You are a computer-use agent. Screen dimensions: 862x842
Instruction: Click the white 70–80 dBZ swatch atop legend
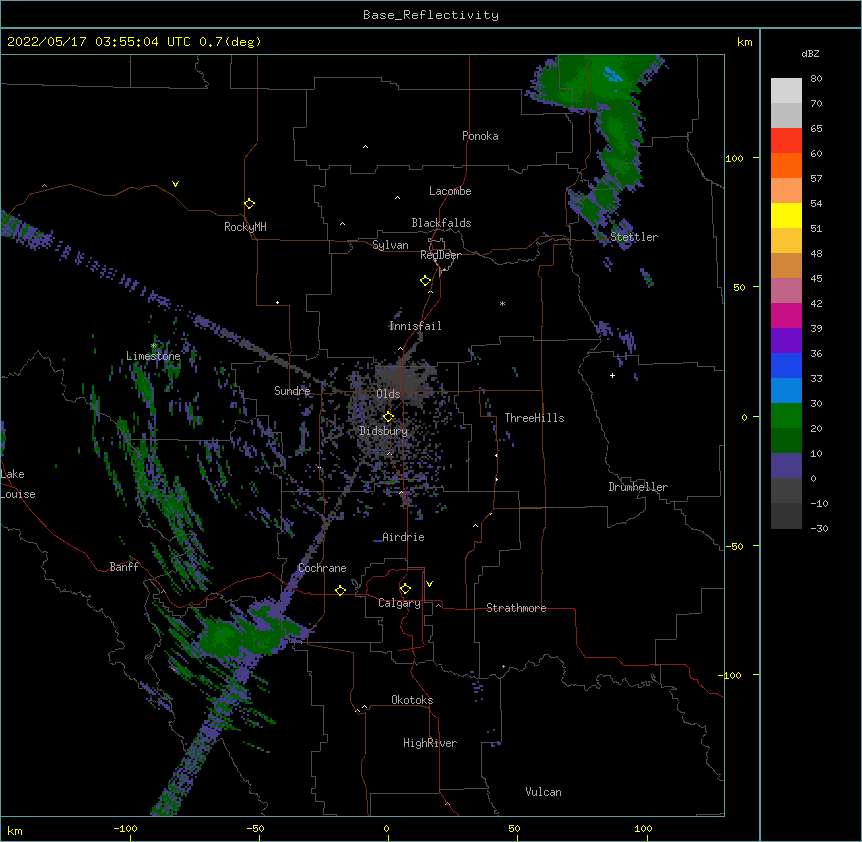786,91
